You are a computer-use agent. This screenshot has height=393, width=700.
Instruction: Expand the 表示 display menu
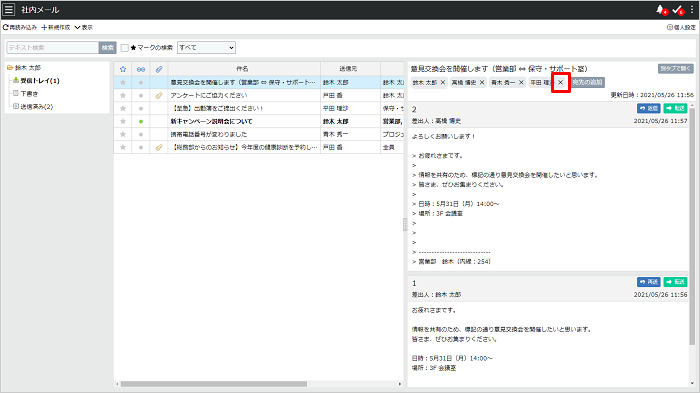tap(83, 27)
